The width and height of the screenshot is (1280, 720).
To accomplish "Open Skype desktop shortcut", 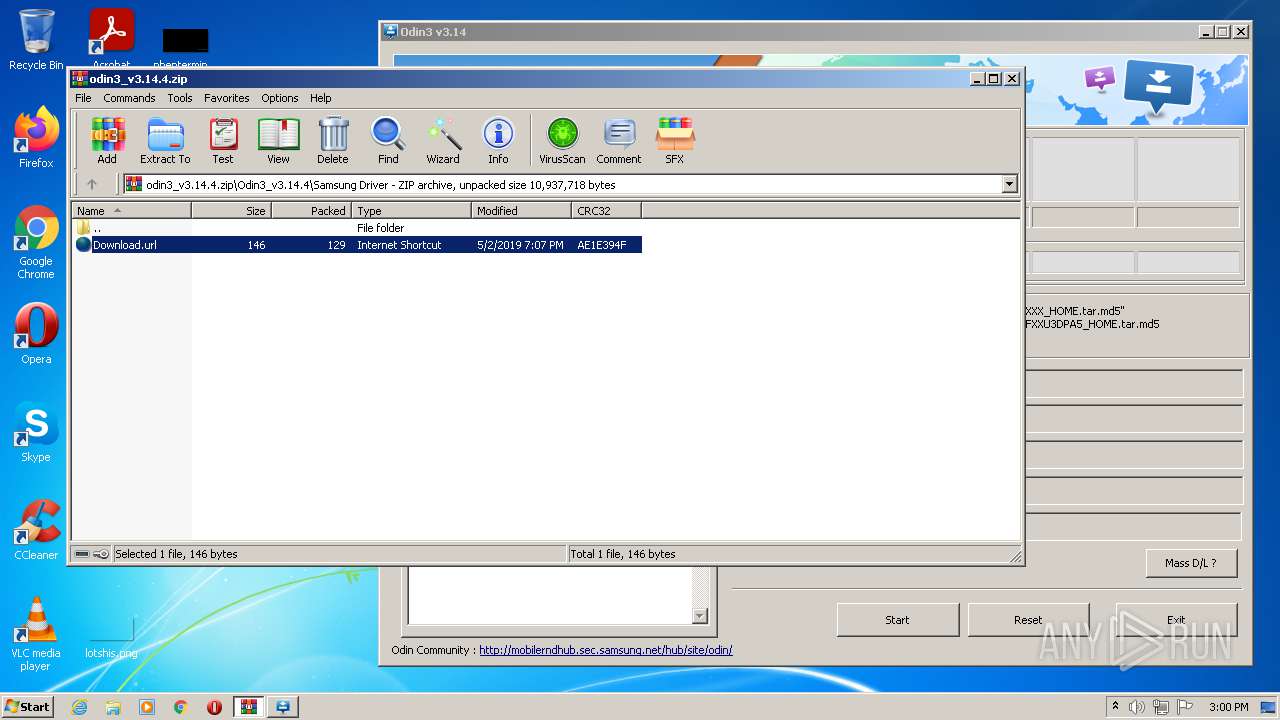I will click(x=36, y=432).
